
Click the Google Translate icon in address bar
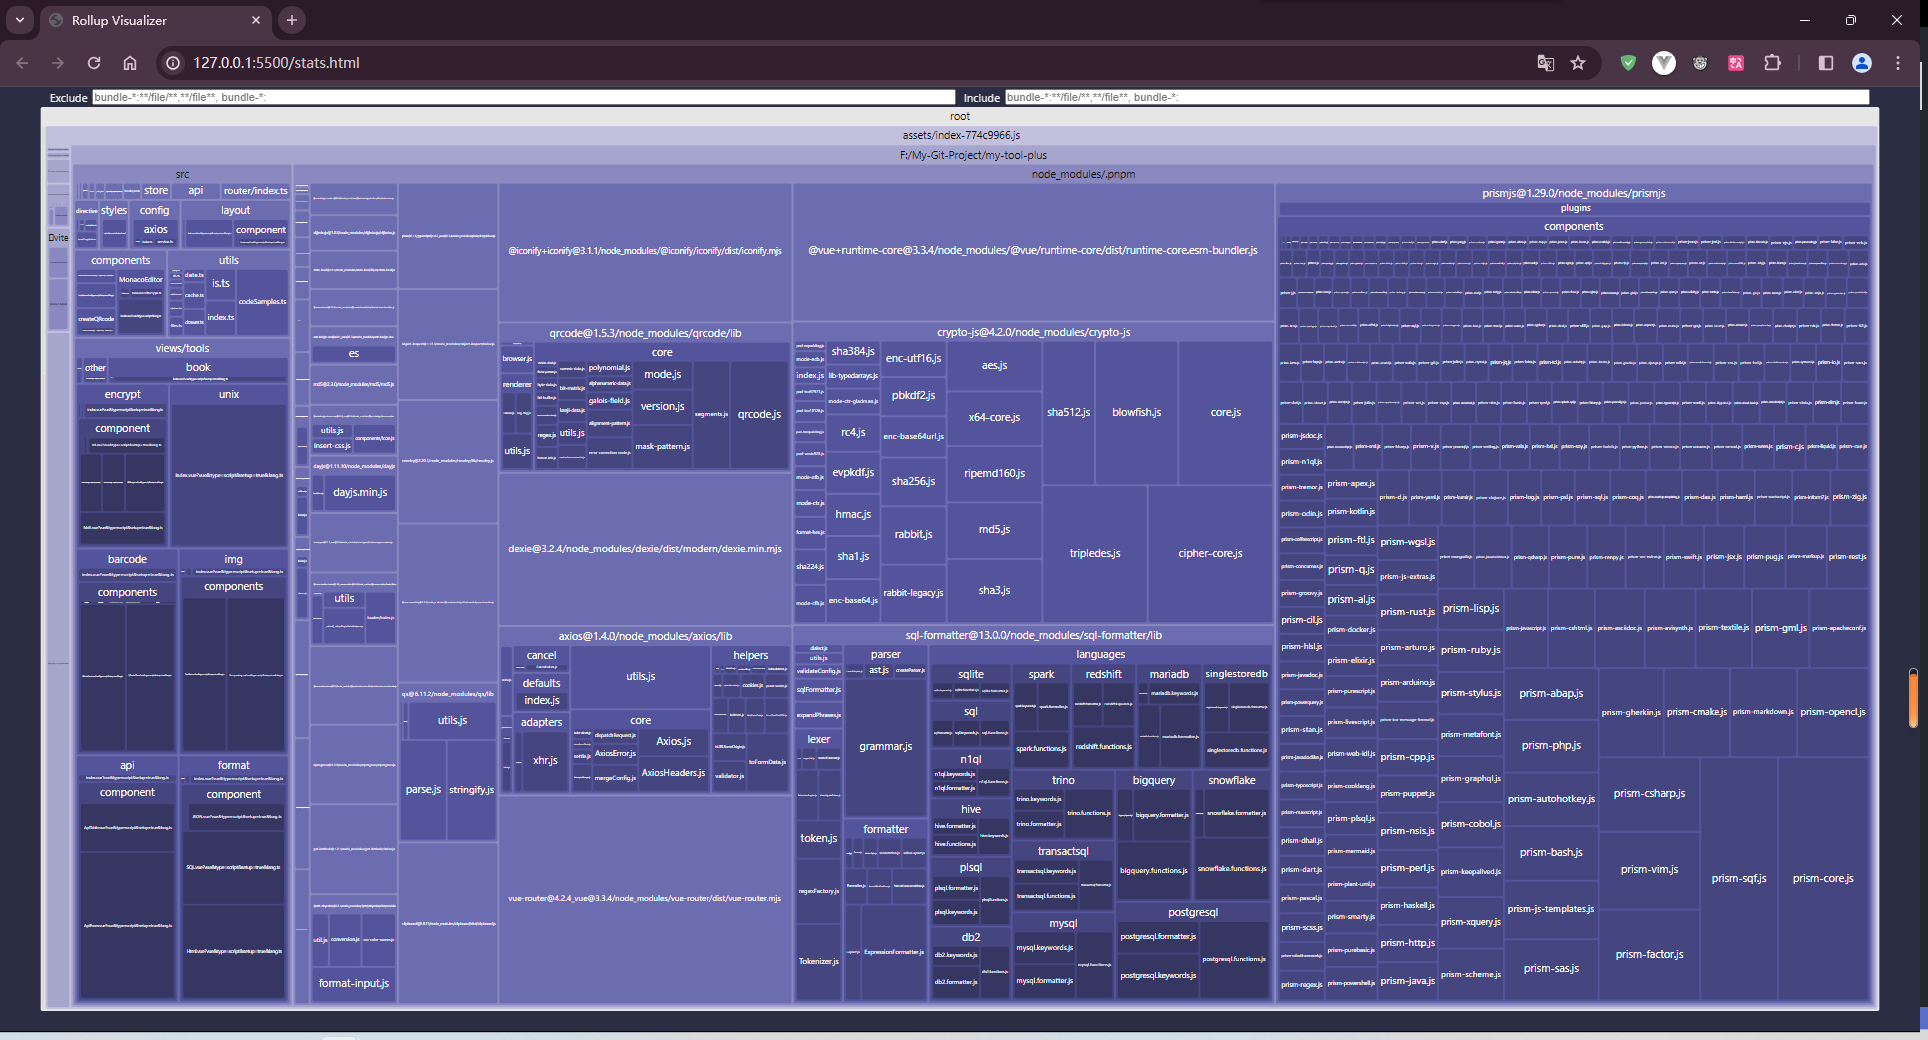click(1545, 63)
